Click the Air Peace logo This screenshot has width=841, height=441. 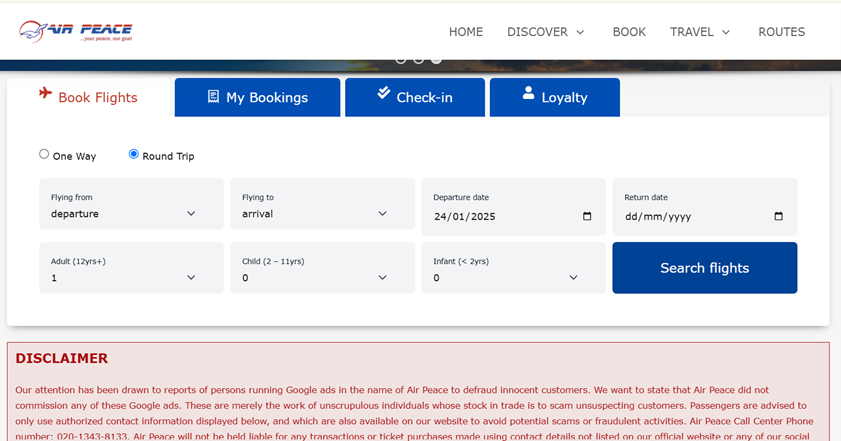[x=75, y=31]
